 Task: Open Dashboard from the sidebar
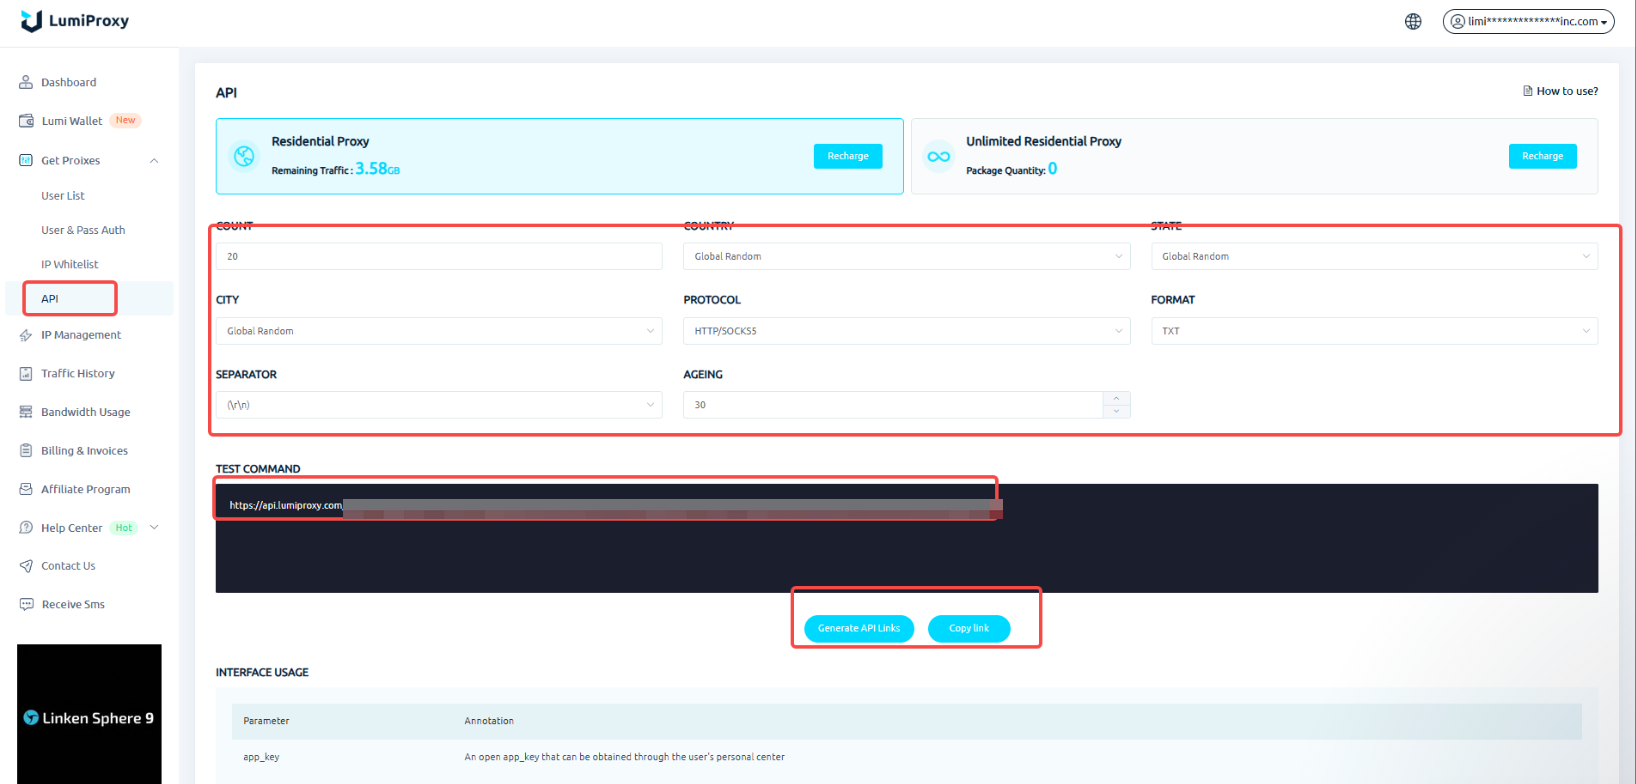[x=68, y=82]
